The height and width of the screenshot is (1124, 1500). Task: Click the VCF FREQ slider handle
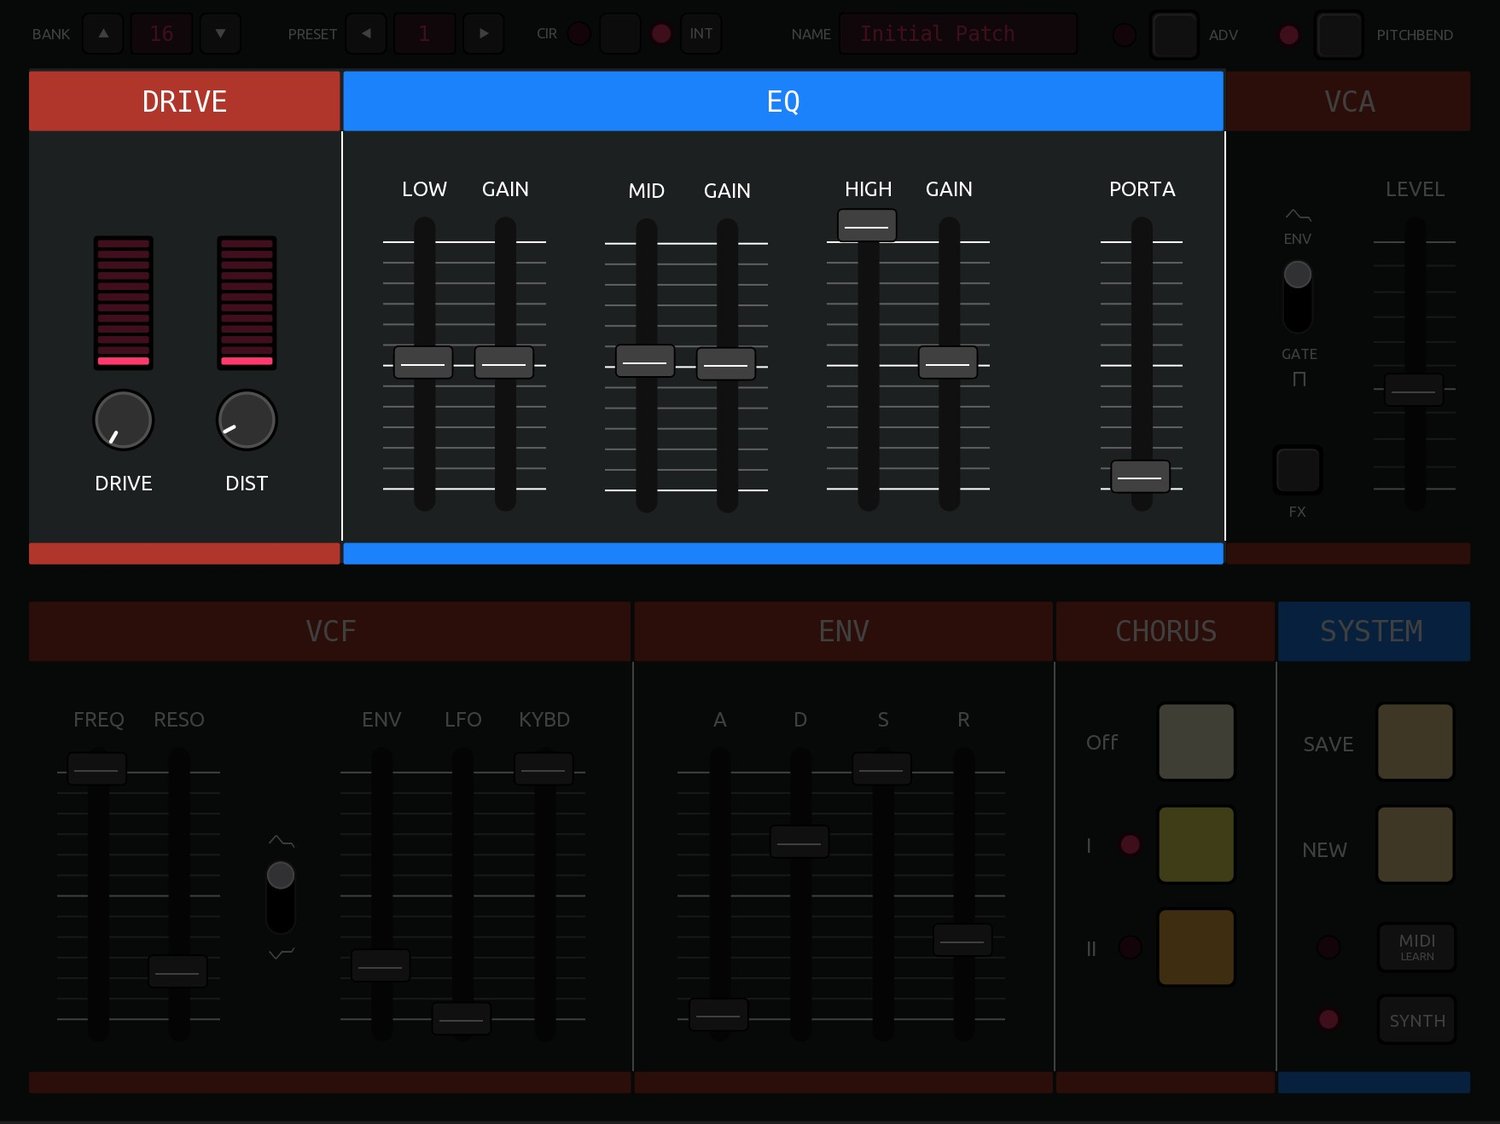97,769
